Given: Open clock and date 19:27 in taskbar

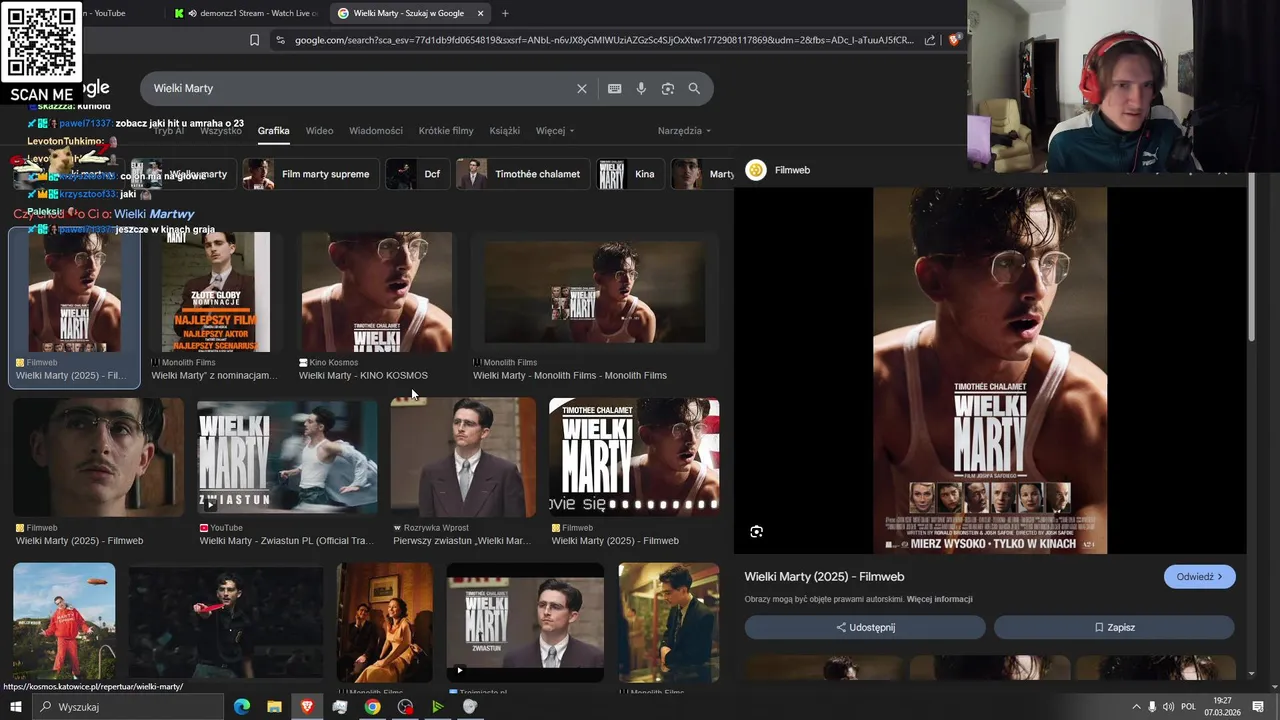Looking at the screenshot, I should point(1222,707).
